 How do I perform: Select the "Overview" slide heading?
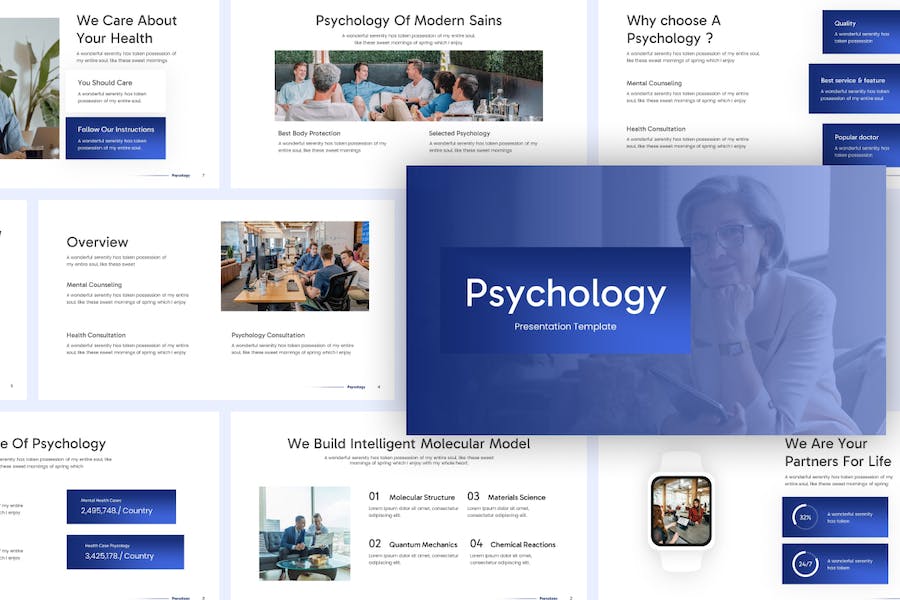pyautogui.click(x=97, y=242)
